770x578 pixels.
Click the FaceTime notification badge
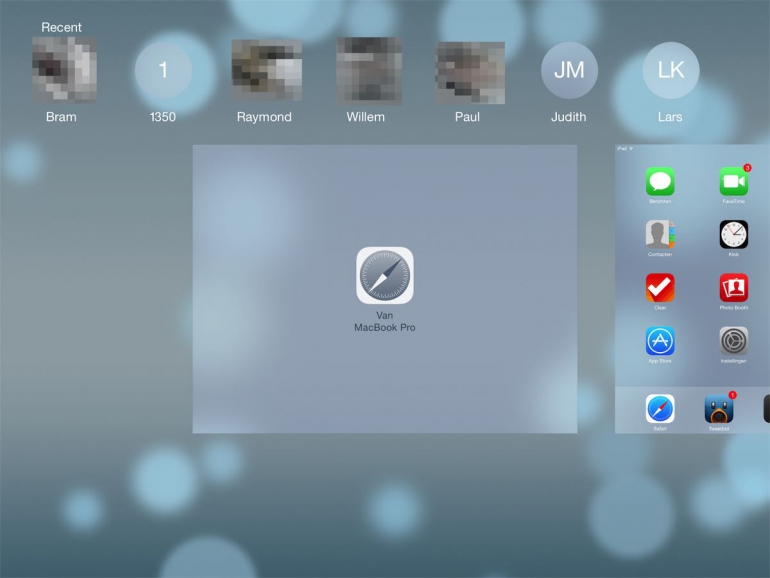pos(747,168)
